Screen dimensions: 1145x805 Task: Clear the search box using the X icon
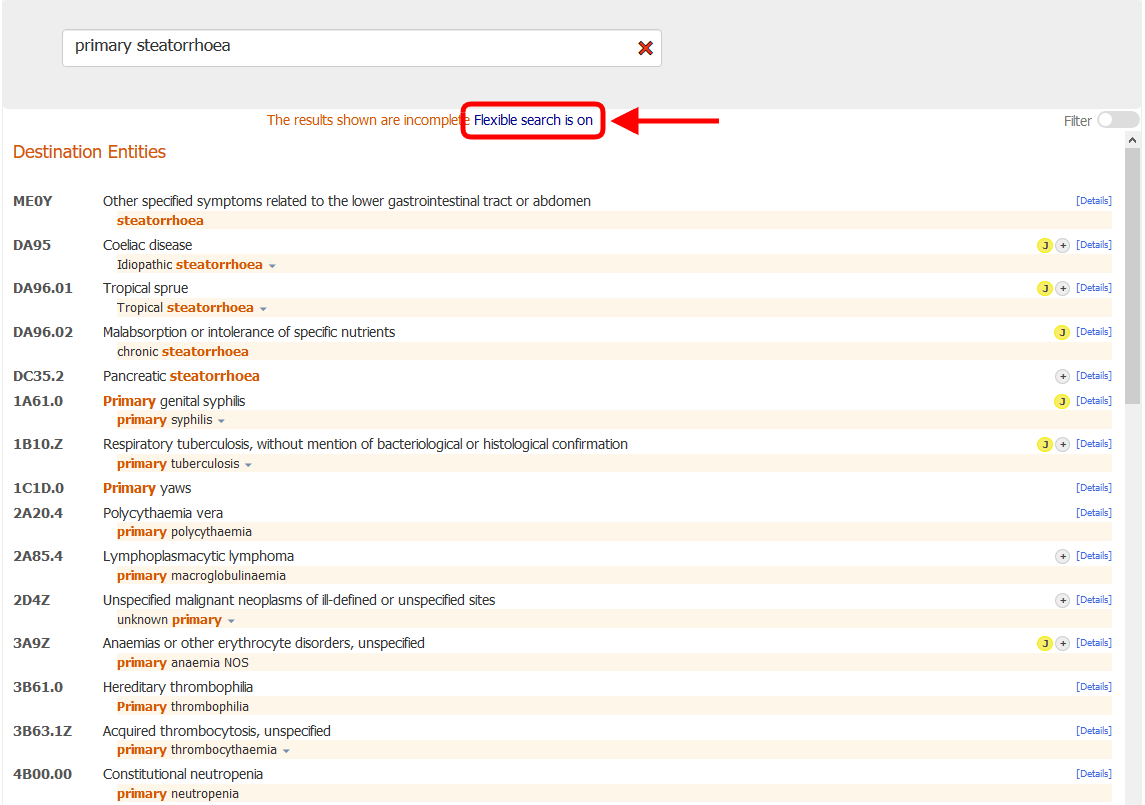[645, 47]
